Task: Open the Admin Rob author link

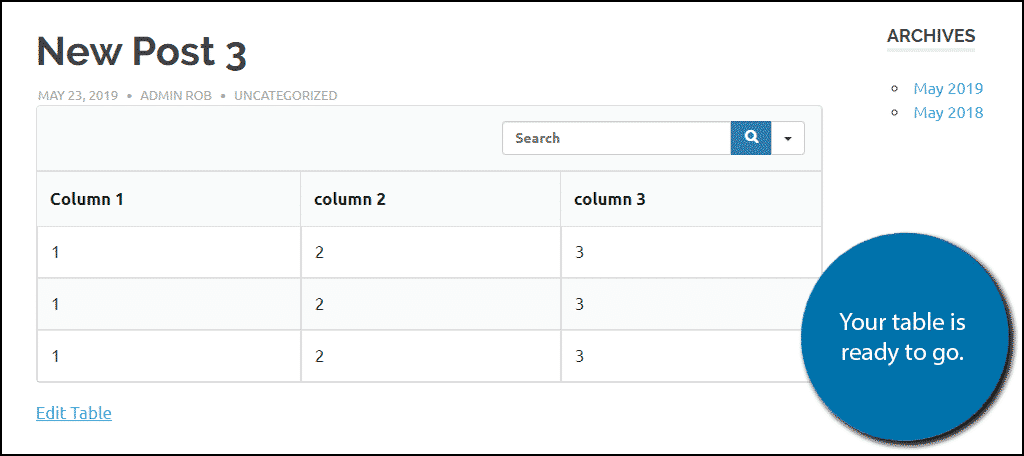Action: point(176,95)
